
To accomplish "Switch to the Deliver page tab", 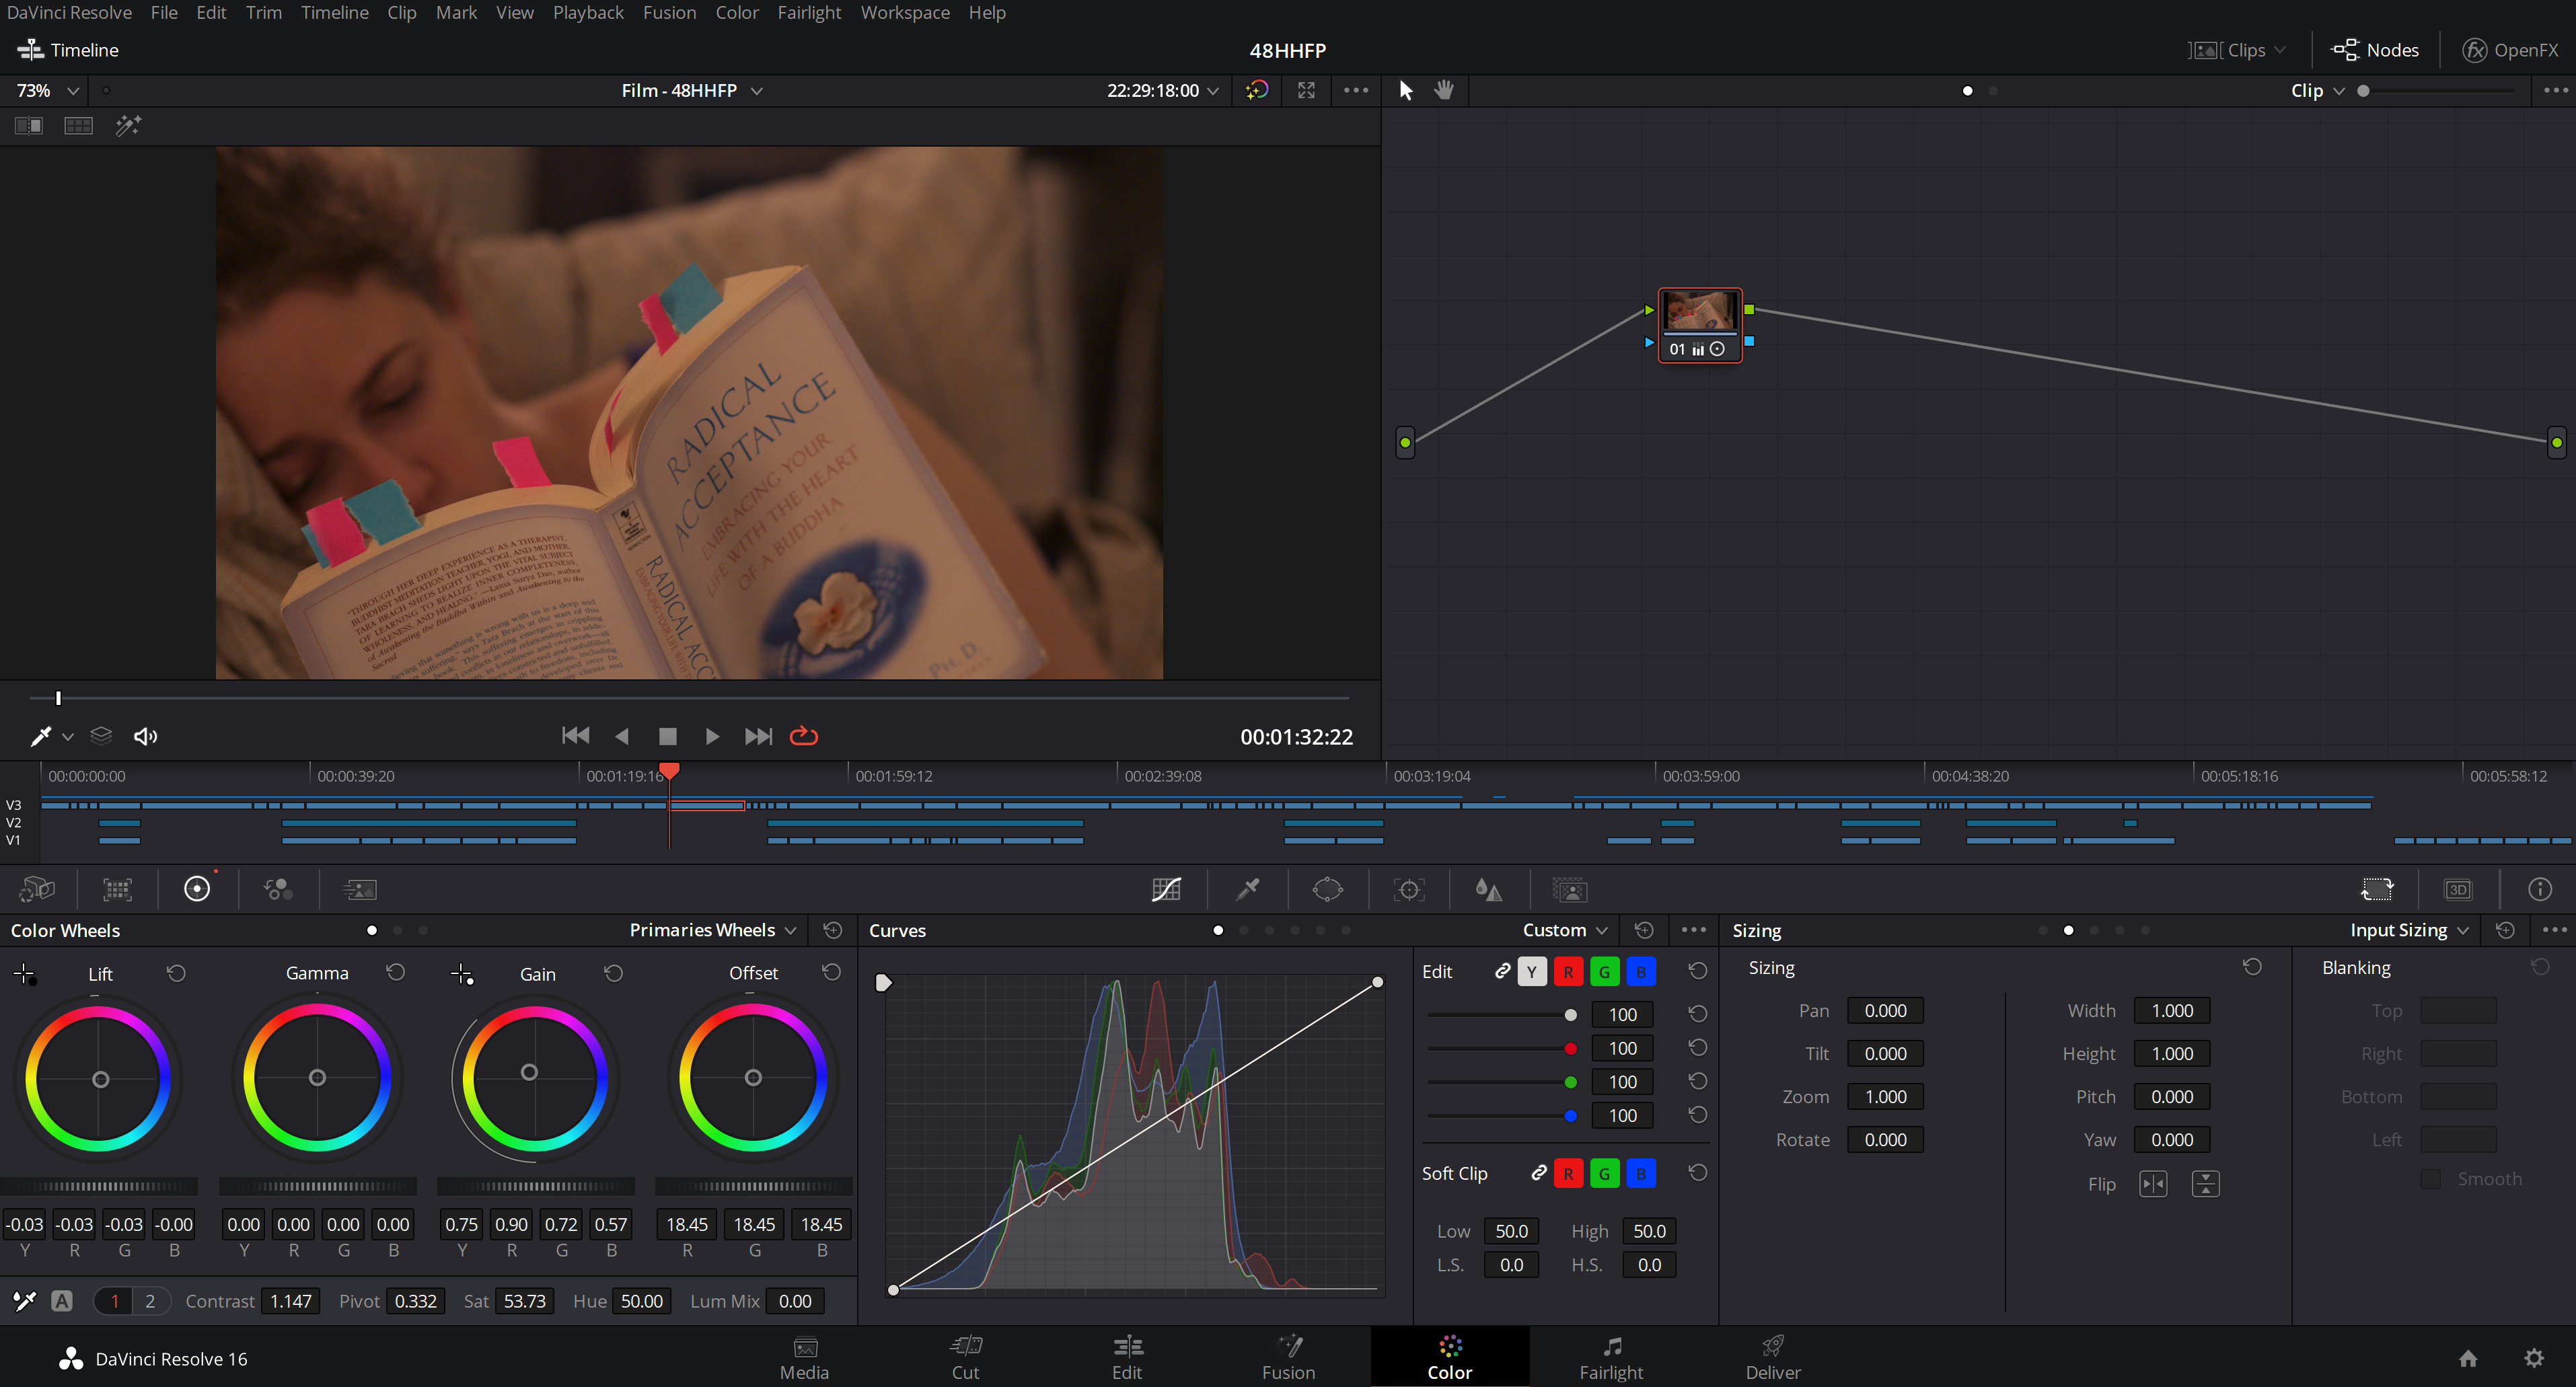I will (x=1772, y=1357).
